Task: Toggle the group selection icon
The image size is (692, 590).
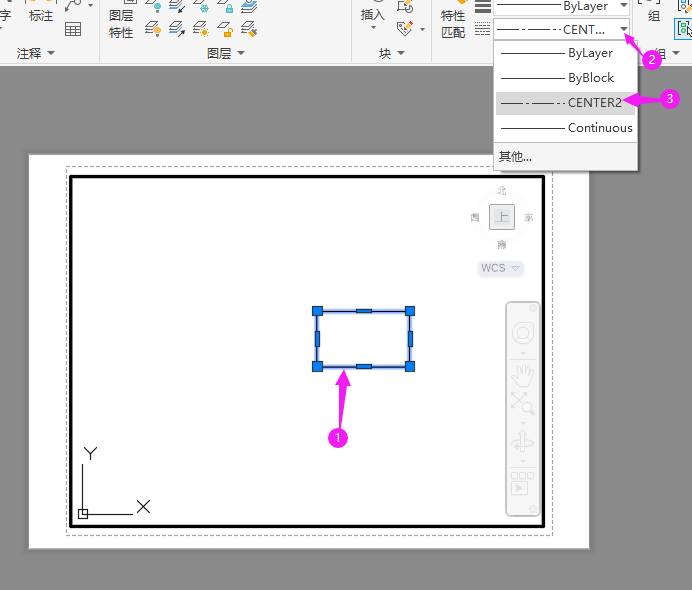Action: pyautogui.click(x=684, y=29)
